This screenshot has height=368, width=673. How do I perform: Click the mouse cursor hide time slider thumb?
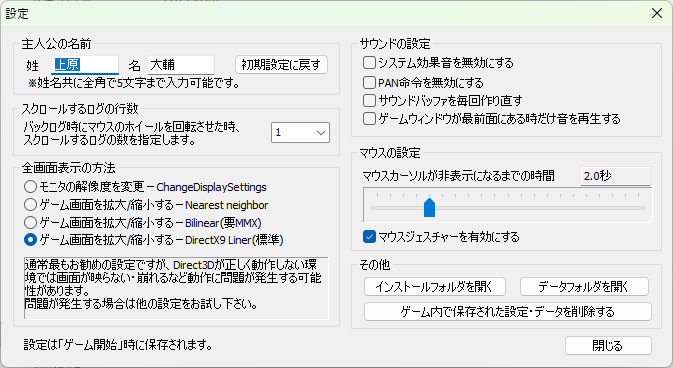coord(429,207)
